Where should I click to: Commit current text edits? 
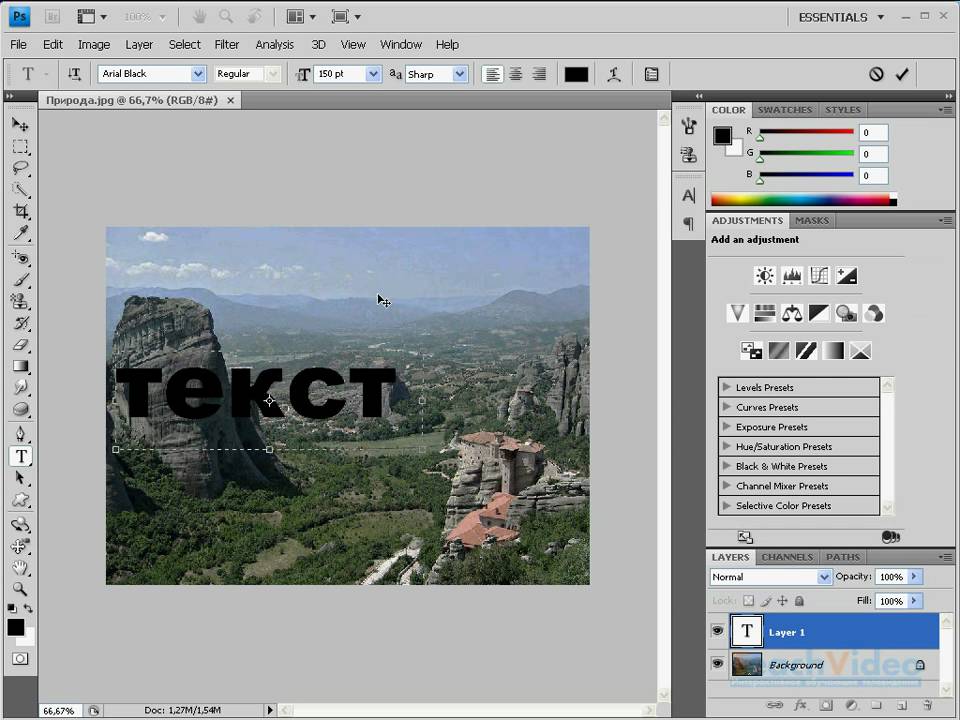(x=902, y=74)
